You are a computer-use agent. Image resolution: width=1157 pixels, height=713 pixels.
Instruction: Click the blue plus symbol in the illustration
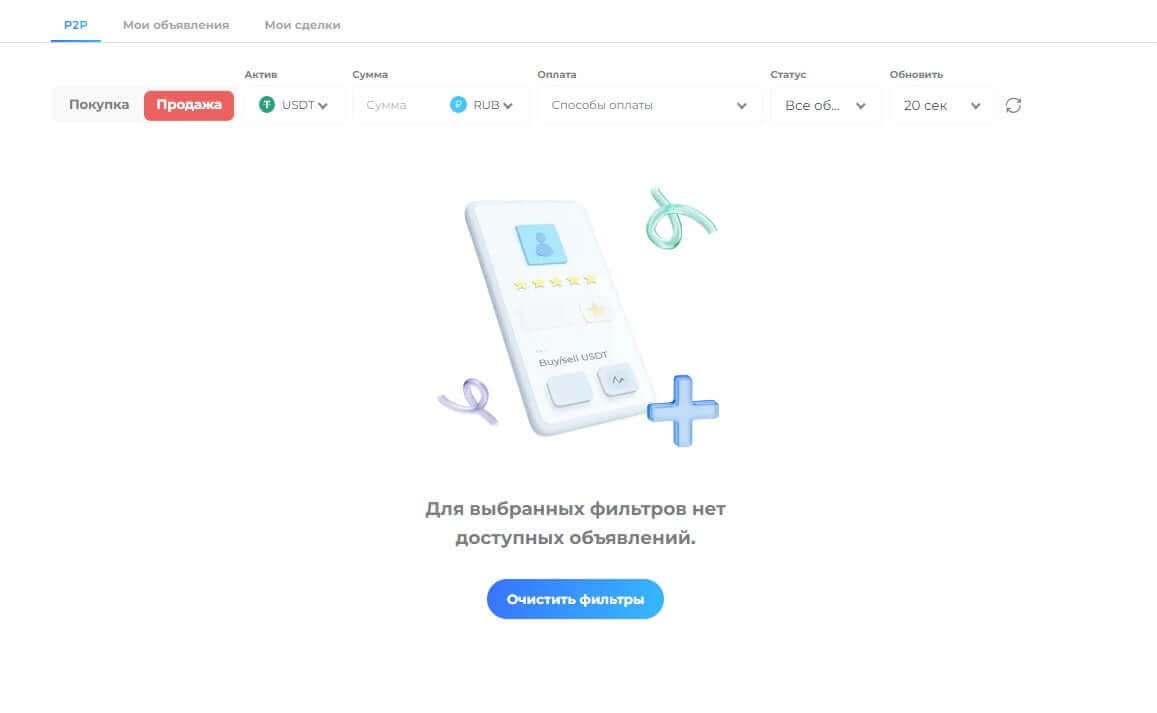683,410
